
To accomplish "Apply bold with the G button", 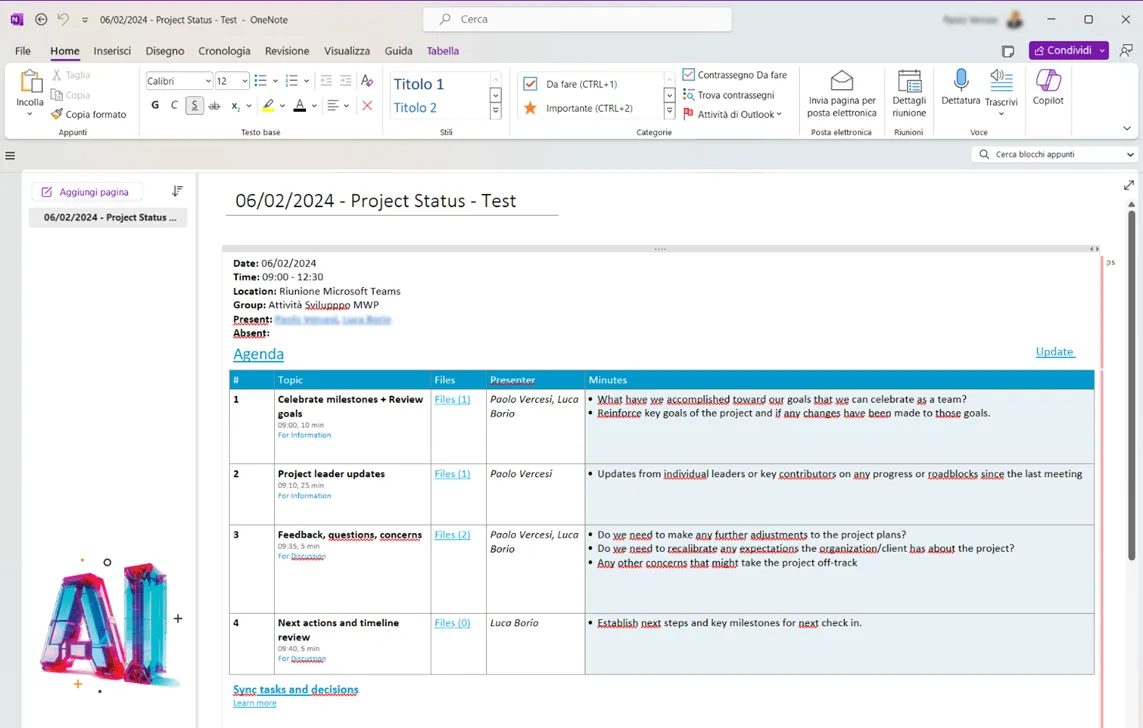I will tap(155, 106).
